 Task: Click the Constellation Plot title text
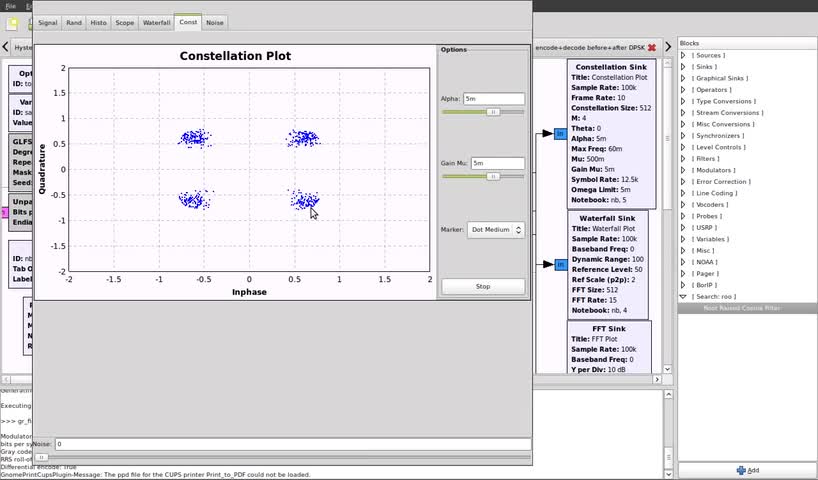235,56
